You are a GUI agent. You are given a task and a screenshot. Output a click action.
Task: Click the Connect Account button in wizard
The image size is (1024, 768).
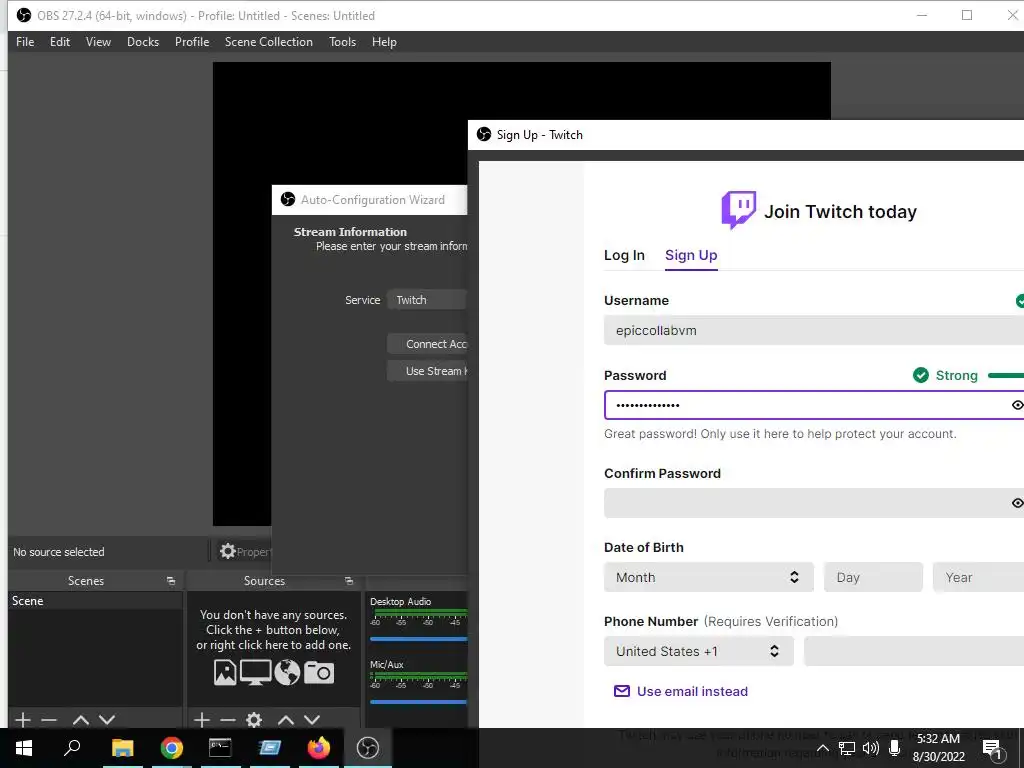[x=427, y=344]
